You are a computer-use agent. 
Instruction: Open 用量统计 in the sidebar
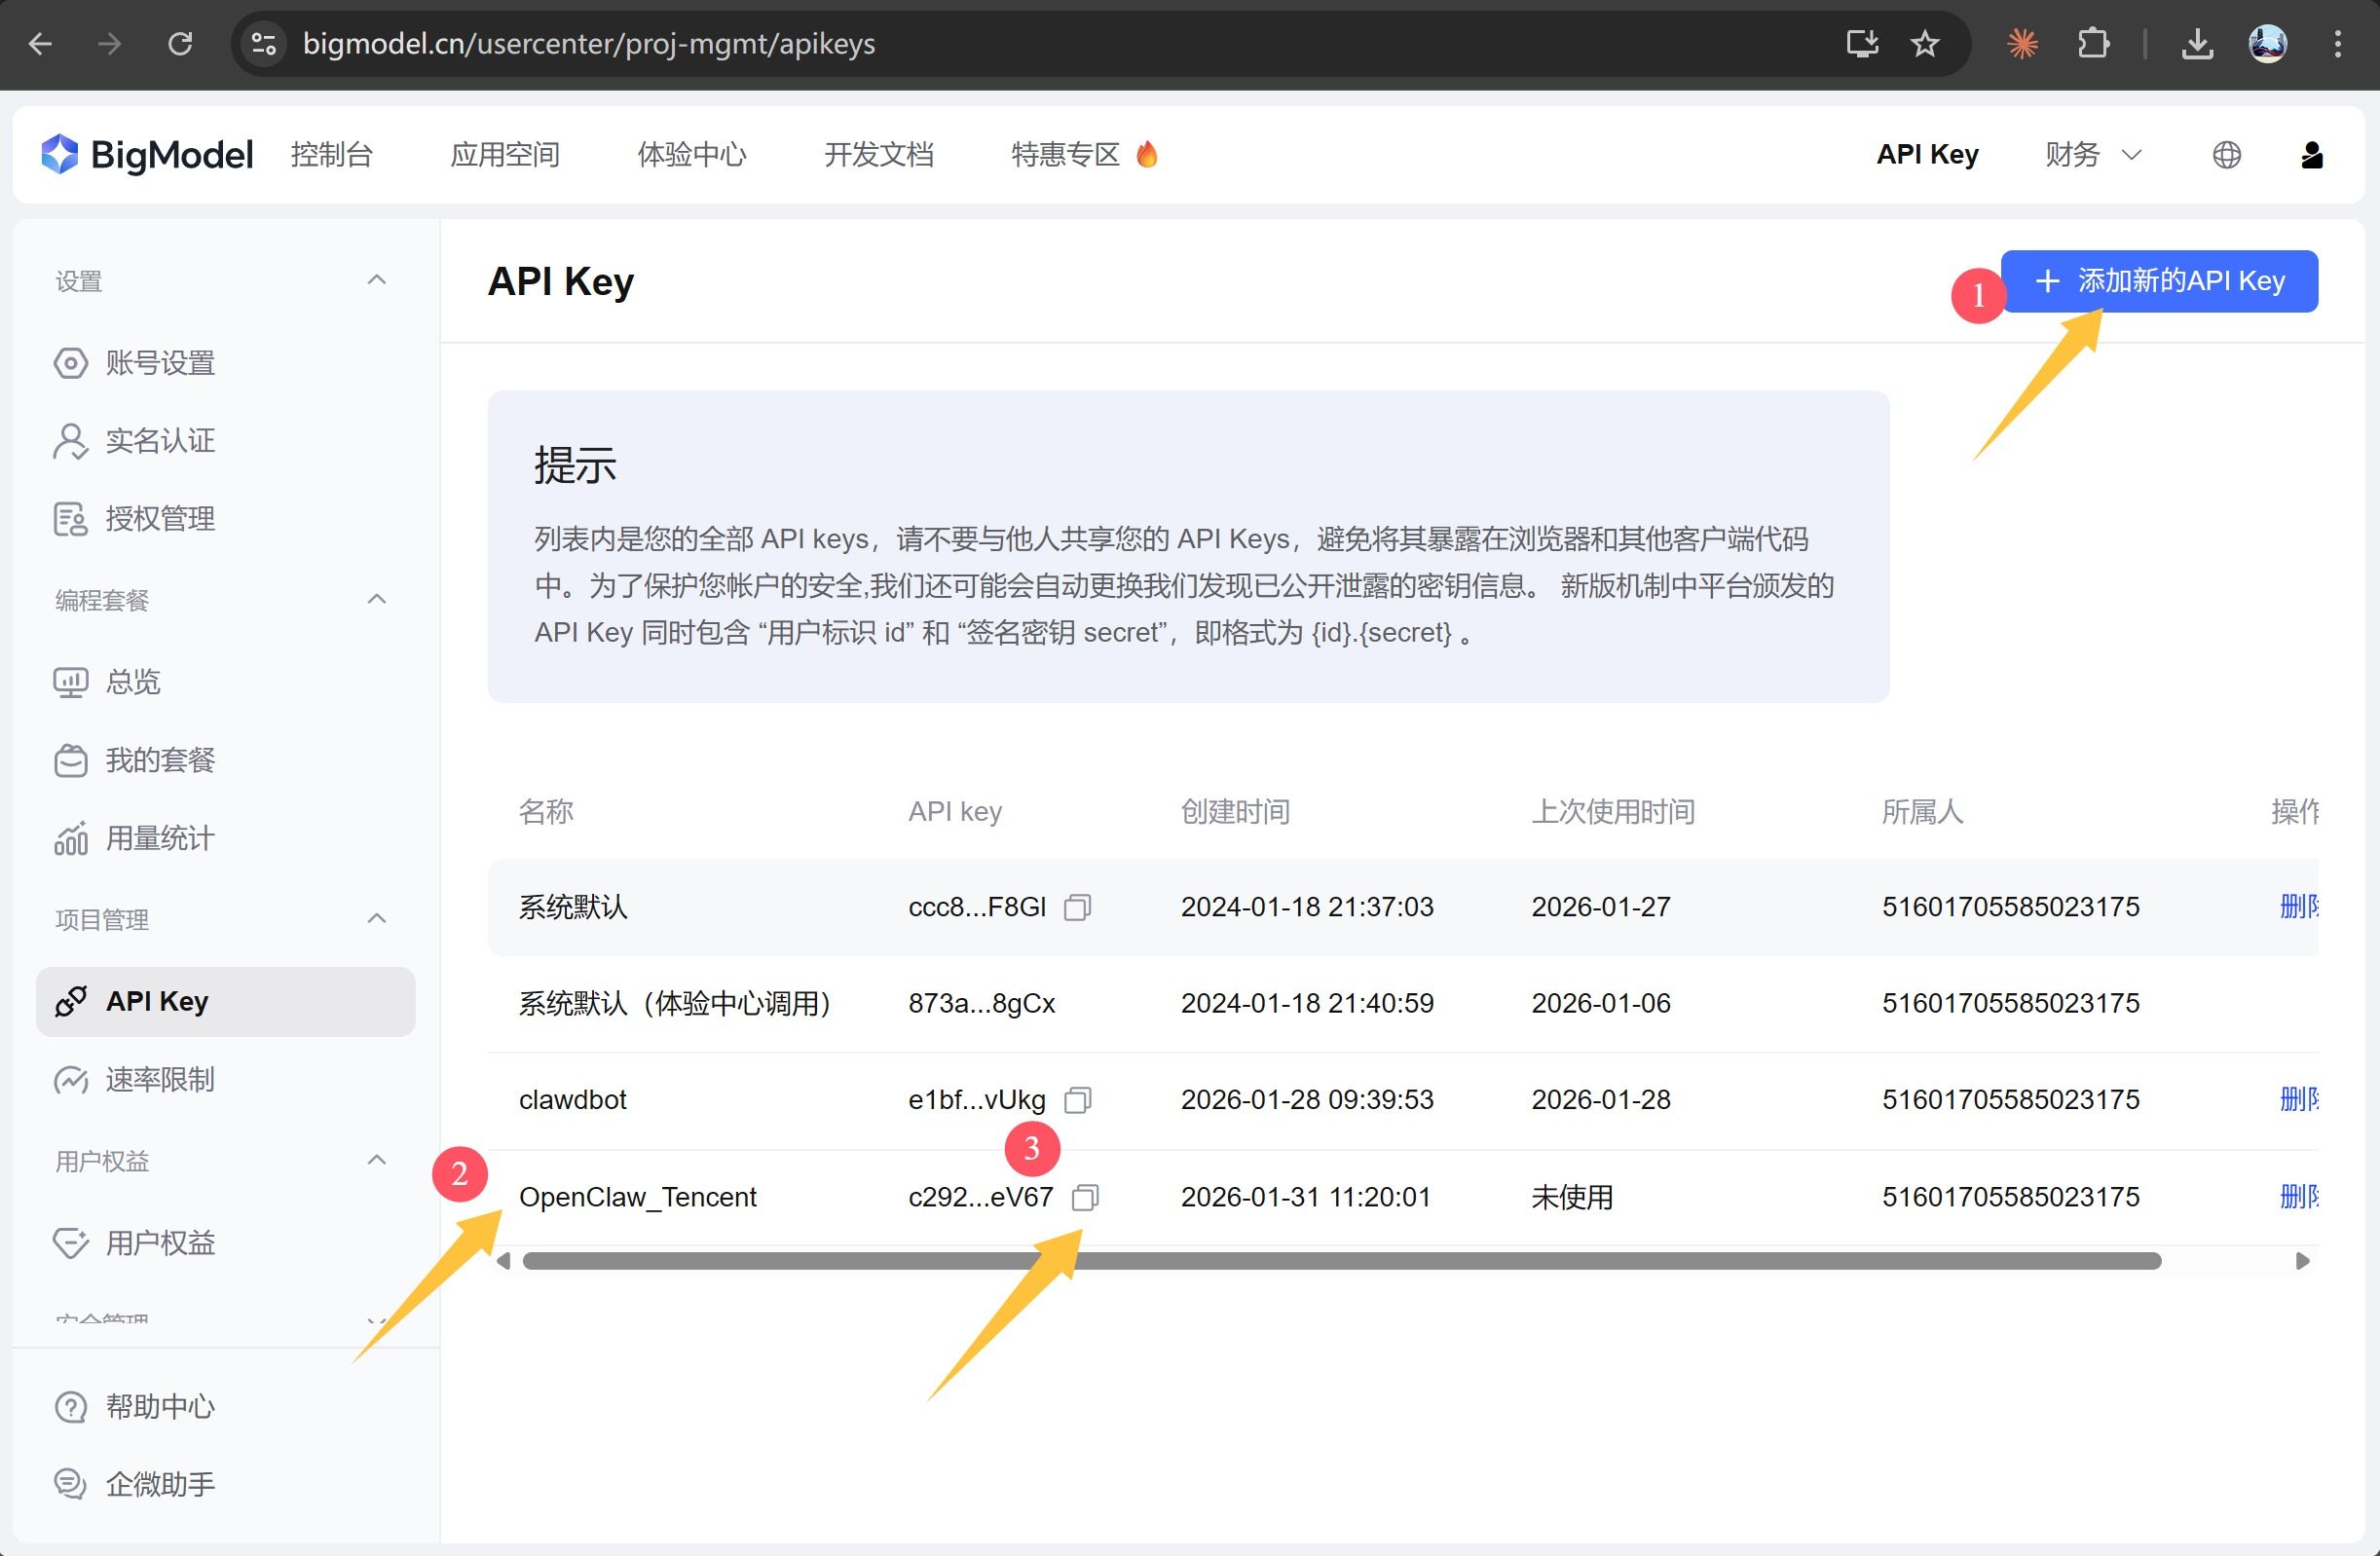(159, 838)
